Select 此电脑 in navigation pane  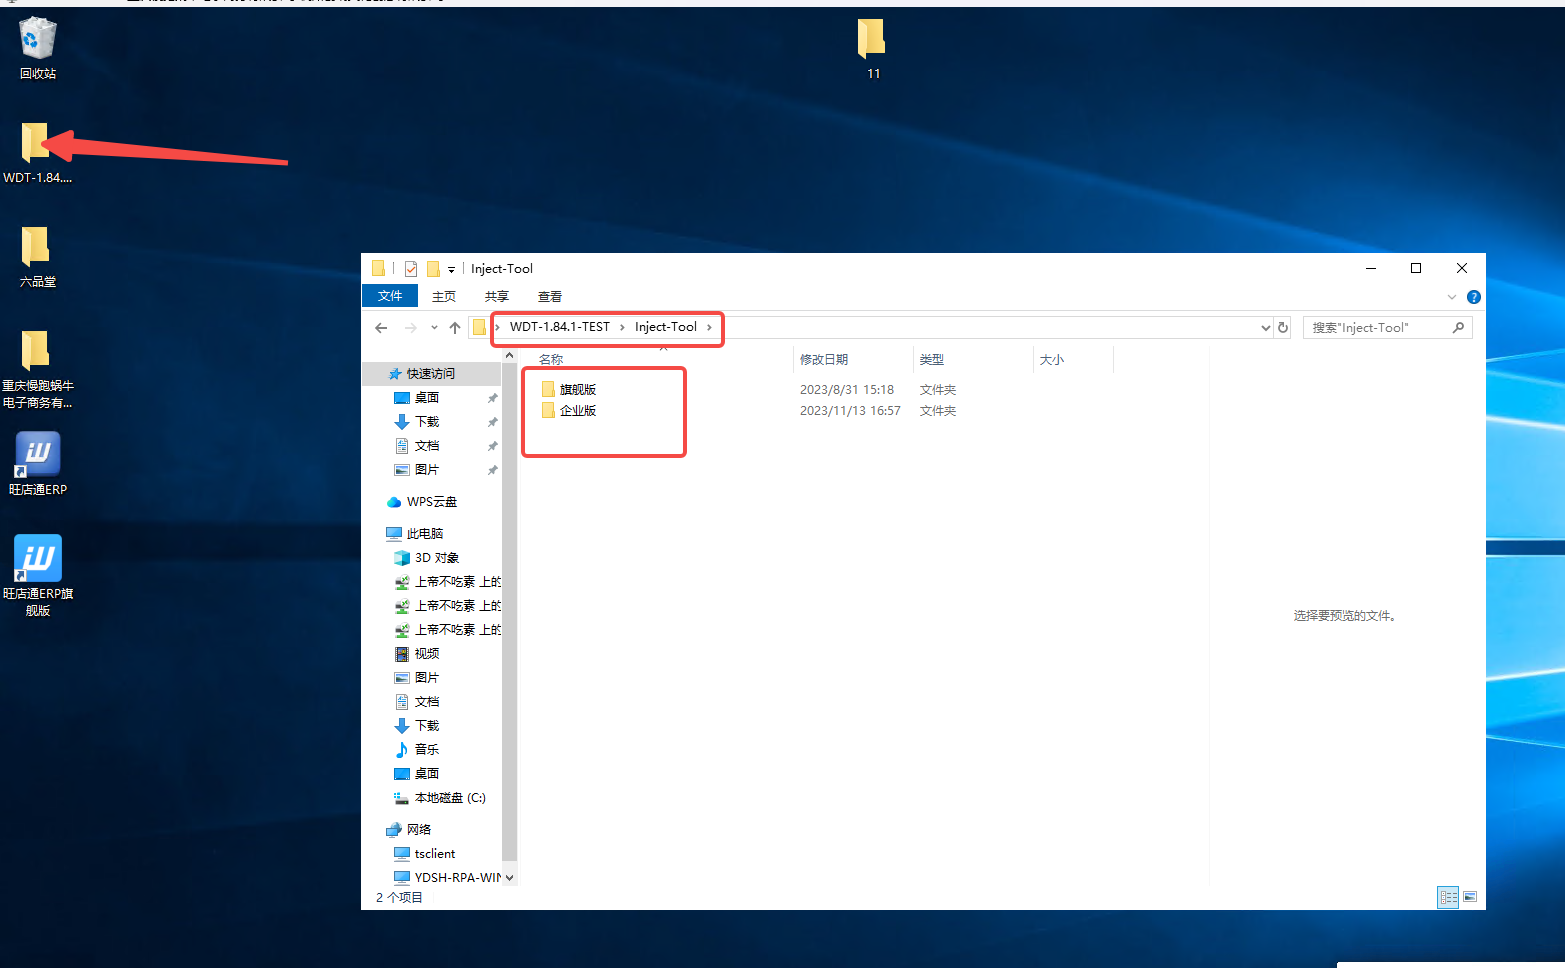coord(415,533)
